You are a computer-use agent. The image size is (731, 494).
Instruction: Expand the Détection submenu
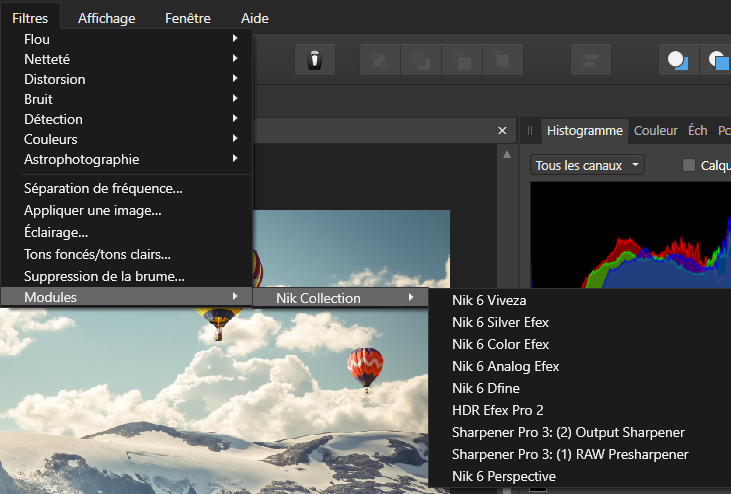coord(127,119)
